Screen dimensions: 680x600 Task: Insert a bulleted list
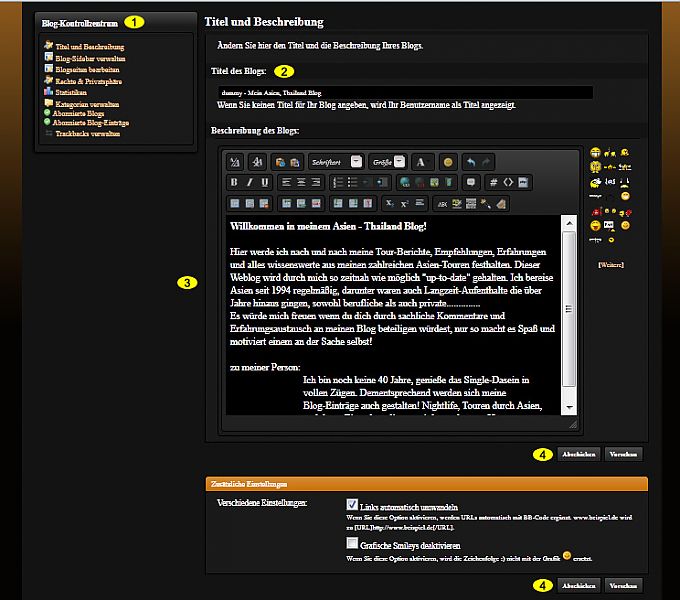tap(353, 183)
